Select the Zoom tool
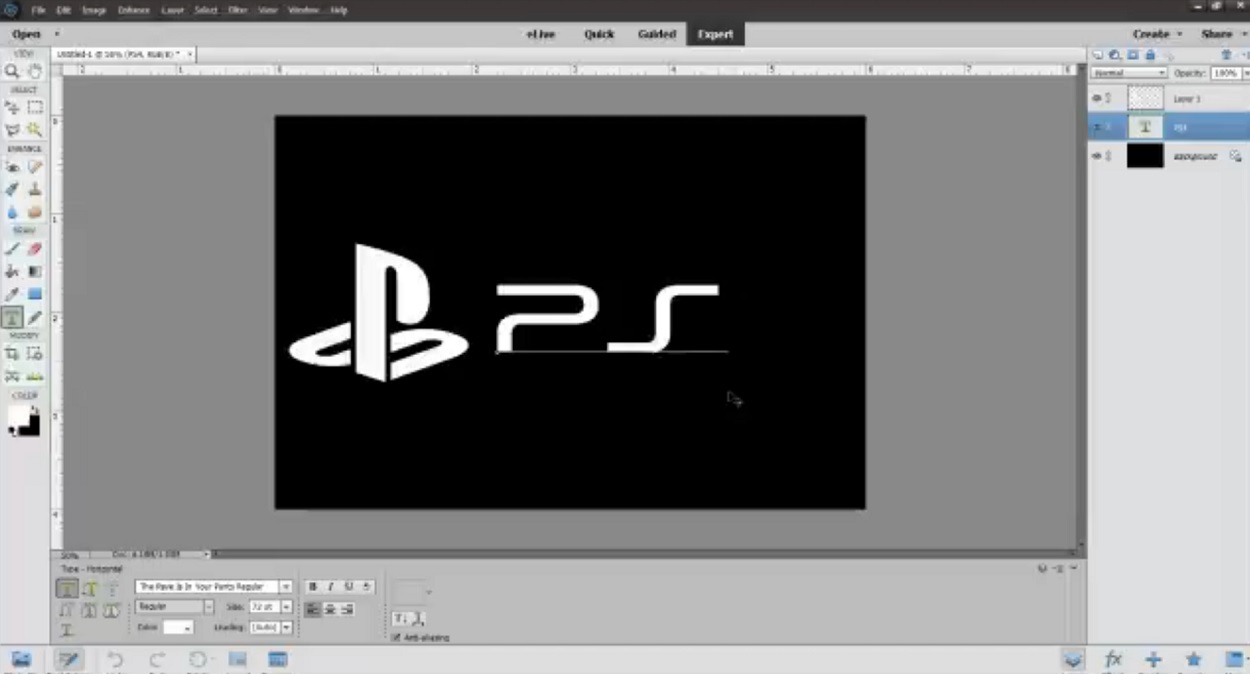The height and width of the screenshot is (674, 1250). pyautogui.click(x=12, y=72)
